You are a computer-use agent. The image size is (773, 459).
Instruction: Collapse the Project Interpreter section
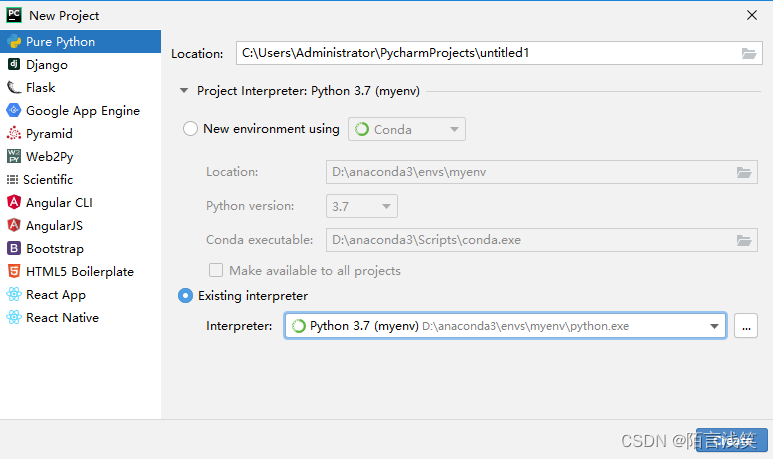click(x=184, y=91)
